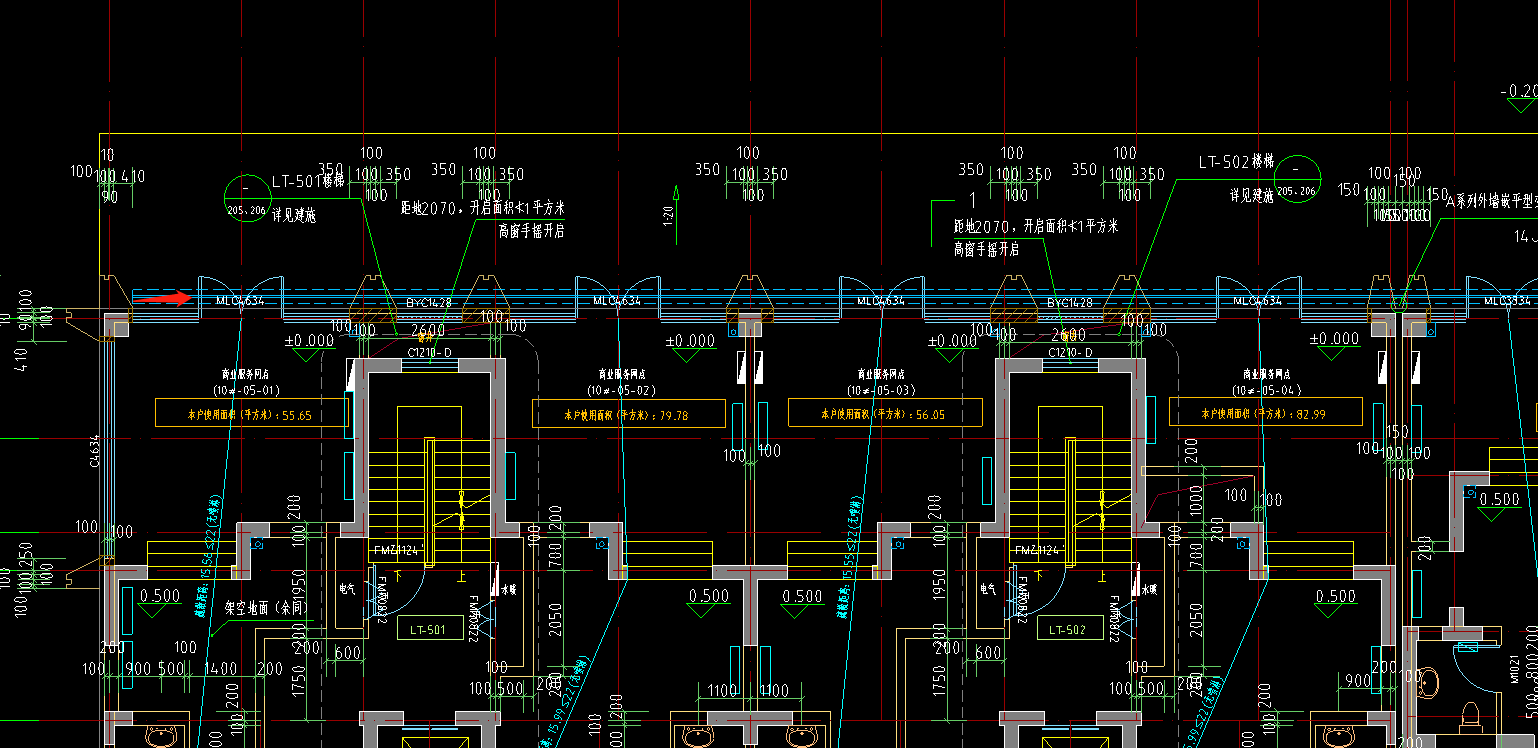Click the 'LT-501楼梯' callout label
The image size is (1538, 748).
pyautogui.click(x=308, y=182)
